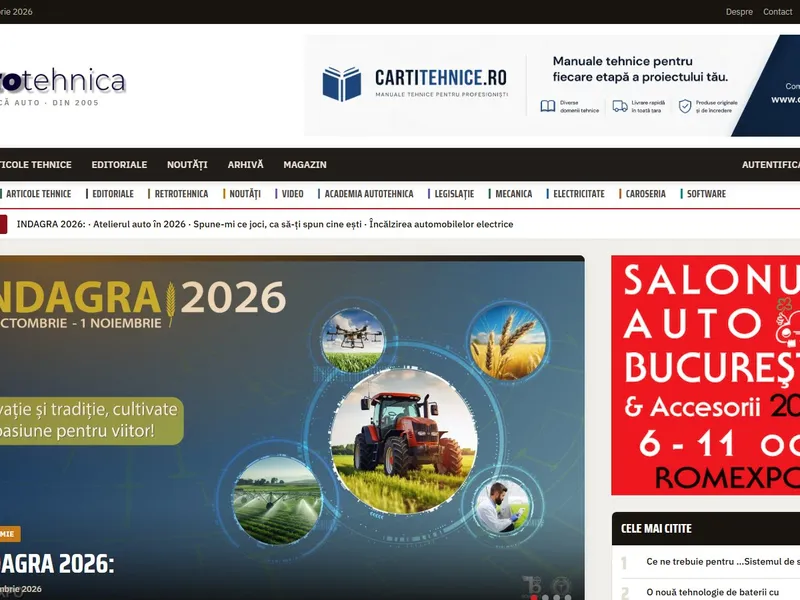
Task: Select the second slider dot
Action: [x=545, y=597]
